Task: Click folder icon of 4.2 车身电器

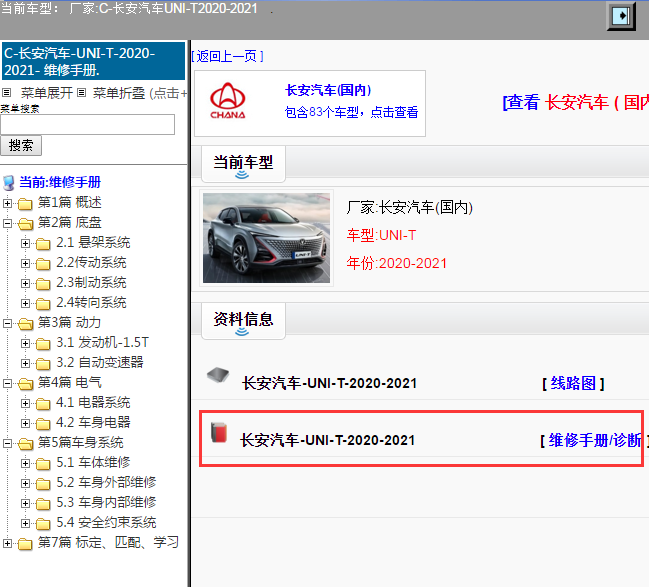Action: click(43, 423)
